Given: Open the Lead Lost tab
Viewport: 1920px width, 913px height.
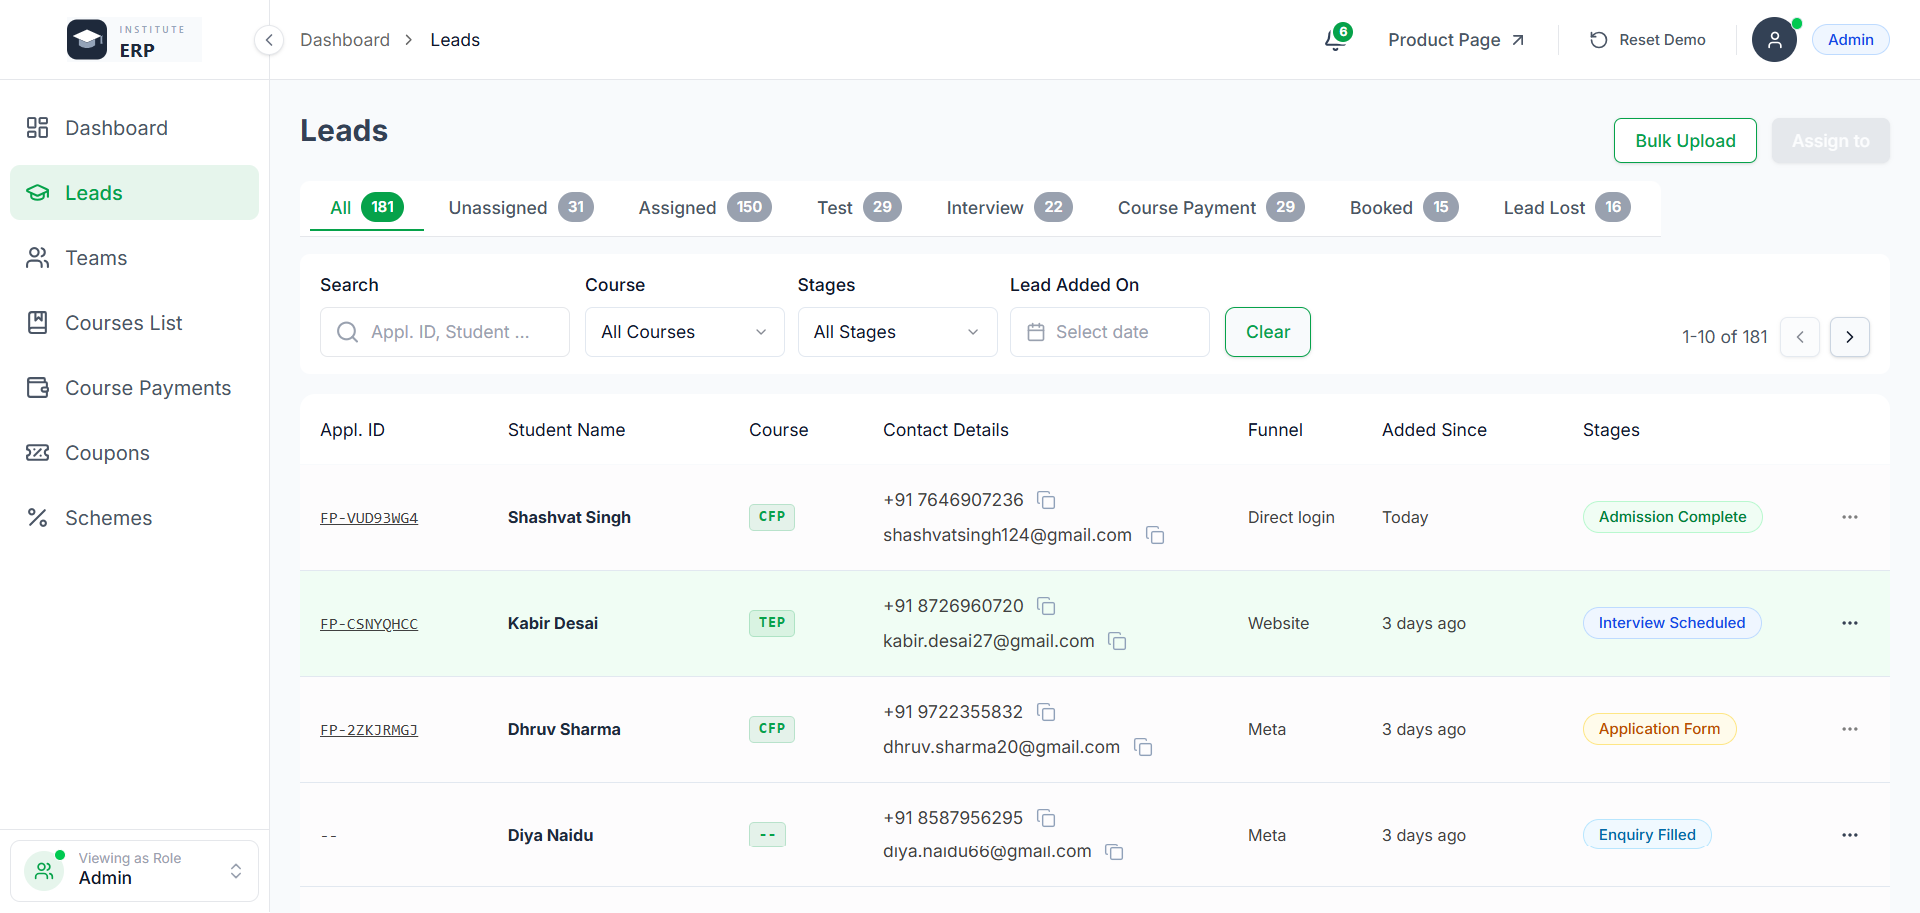Looking at the screenshot, I should [x=1567, y=207].
